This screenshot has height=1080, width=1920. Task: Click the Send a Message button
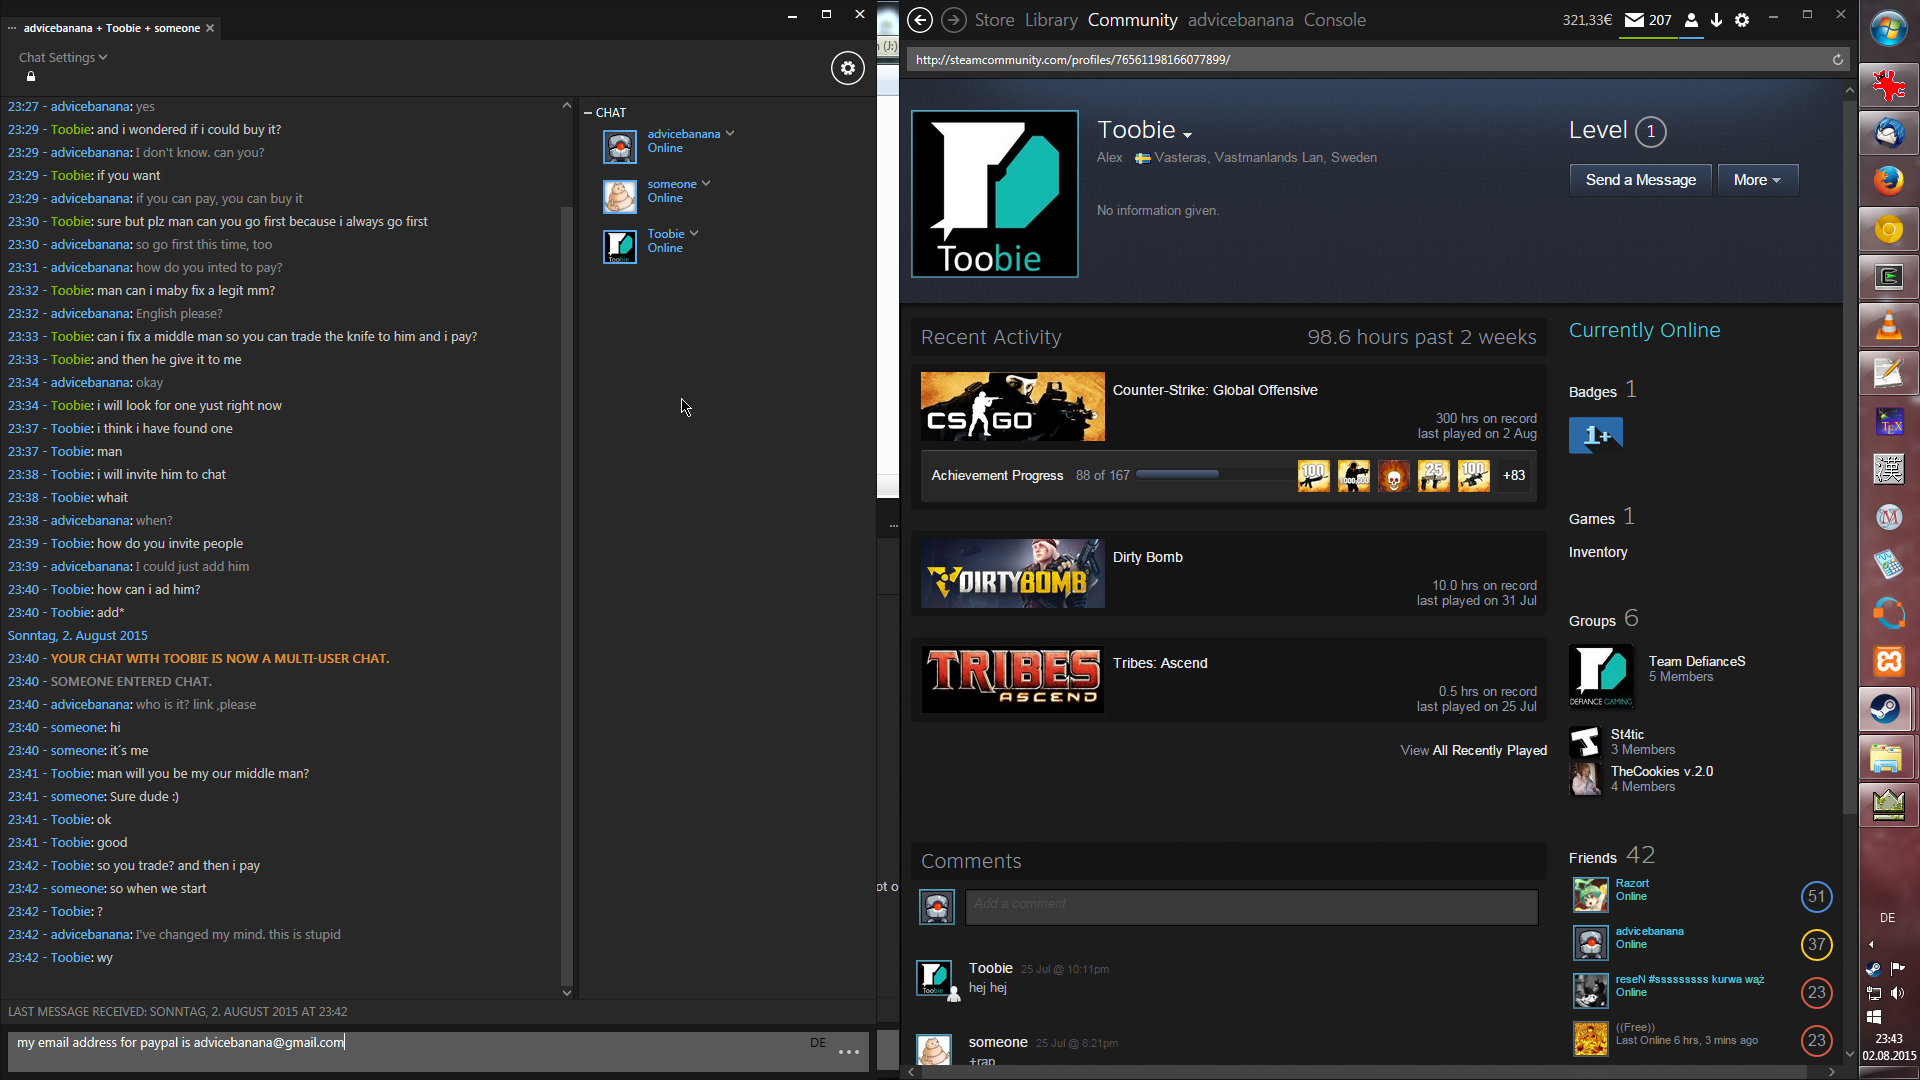pyautogui.click(x=1640, y=180)
